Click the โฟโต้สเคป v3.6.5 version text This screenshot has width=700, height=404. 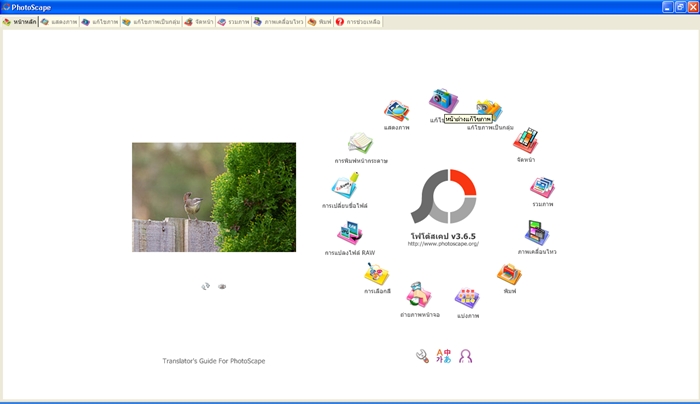(443, 236)
